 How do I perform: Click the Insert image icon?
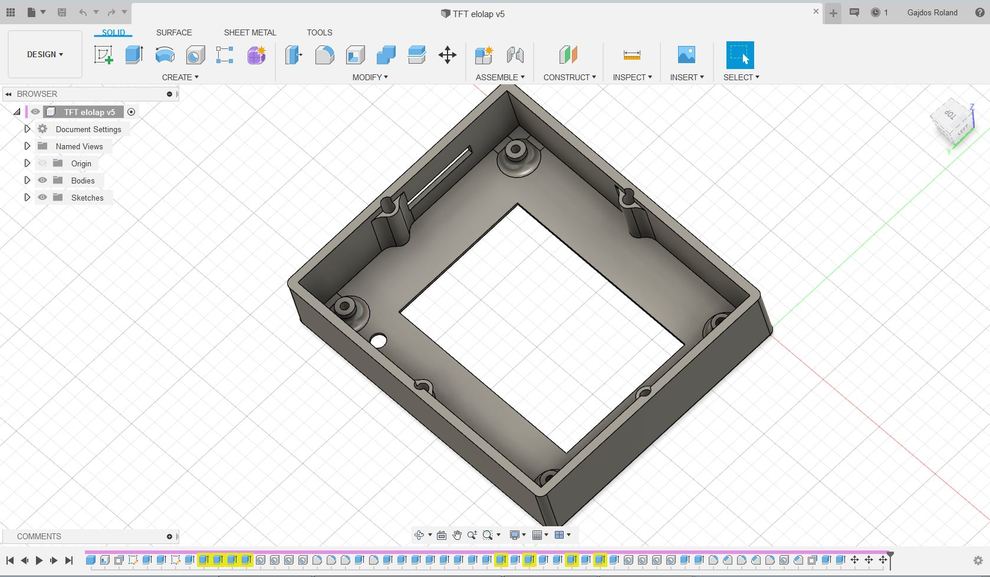686,55
